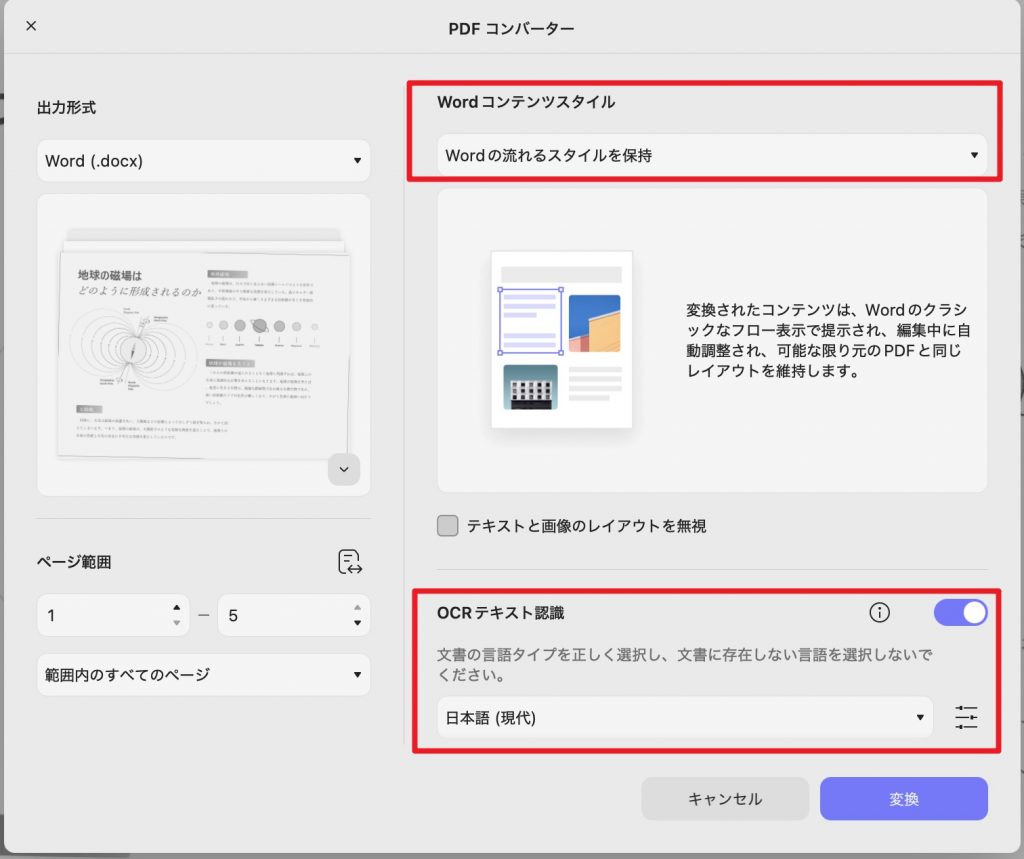The height and width of the screenshot is (859, 1024).
Task: Open the 出力形式 Word (.docx) dropdown
Action: 204,161
